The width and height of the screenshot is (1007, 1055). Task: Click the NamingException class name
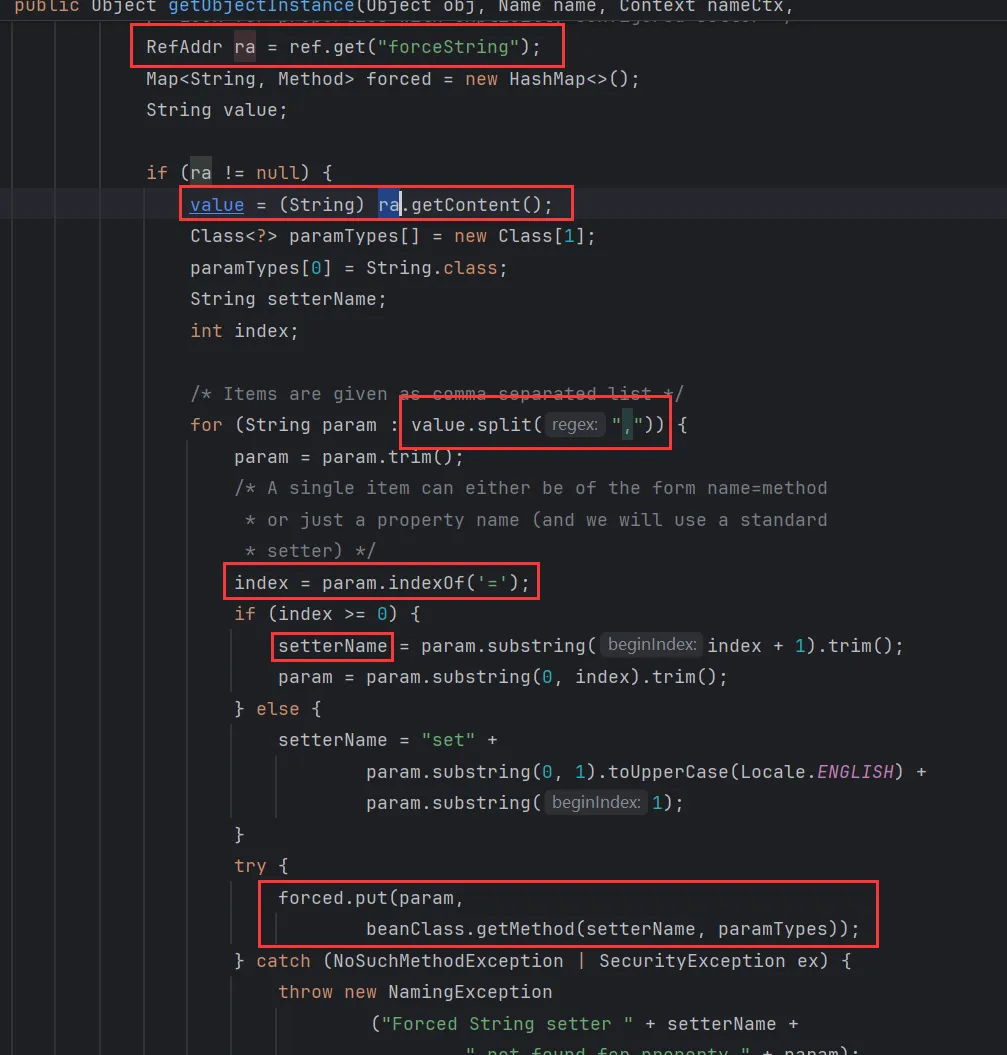(x=470, y=992)
